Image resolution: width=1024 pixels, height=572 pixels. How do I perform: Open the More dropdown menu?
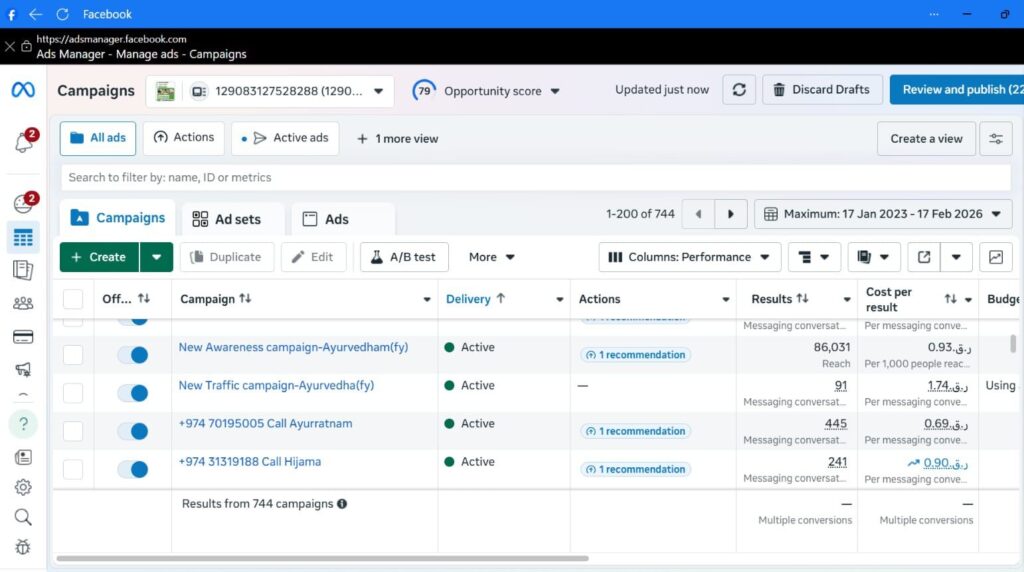[x=492, y=257]
